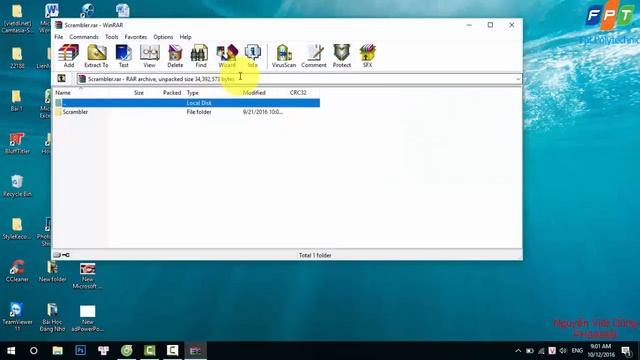This screenshot has width=640, height=360.
Task: Open the File menu
Action: pos(59,37)
